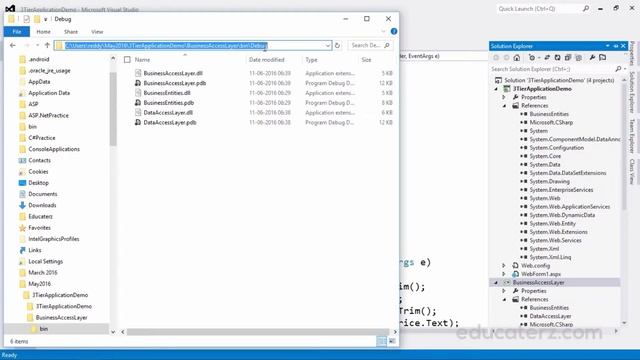The height and width of the screenshot is (360, 640).
Task: Click the search magnifier in Solution Explorer
Action: [x=618, y=69]
